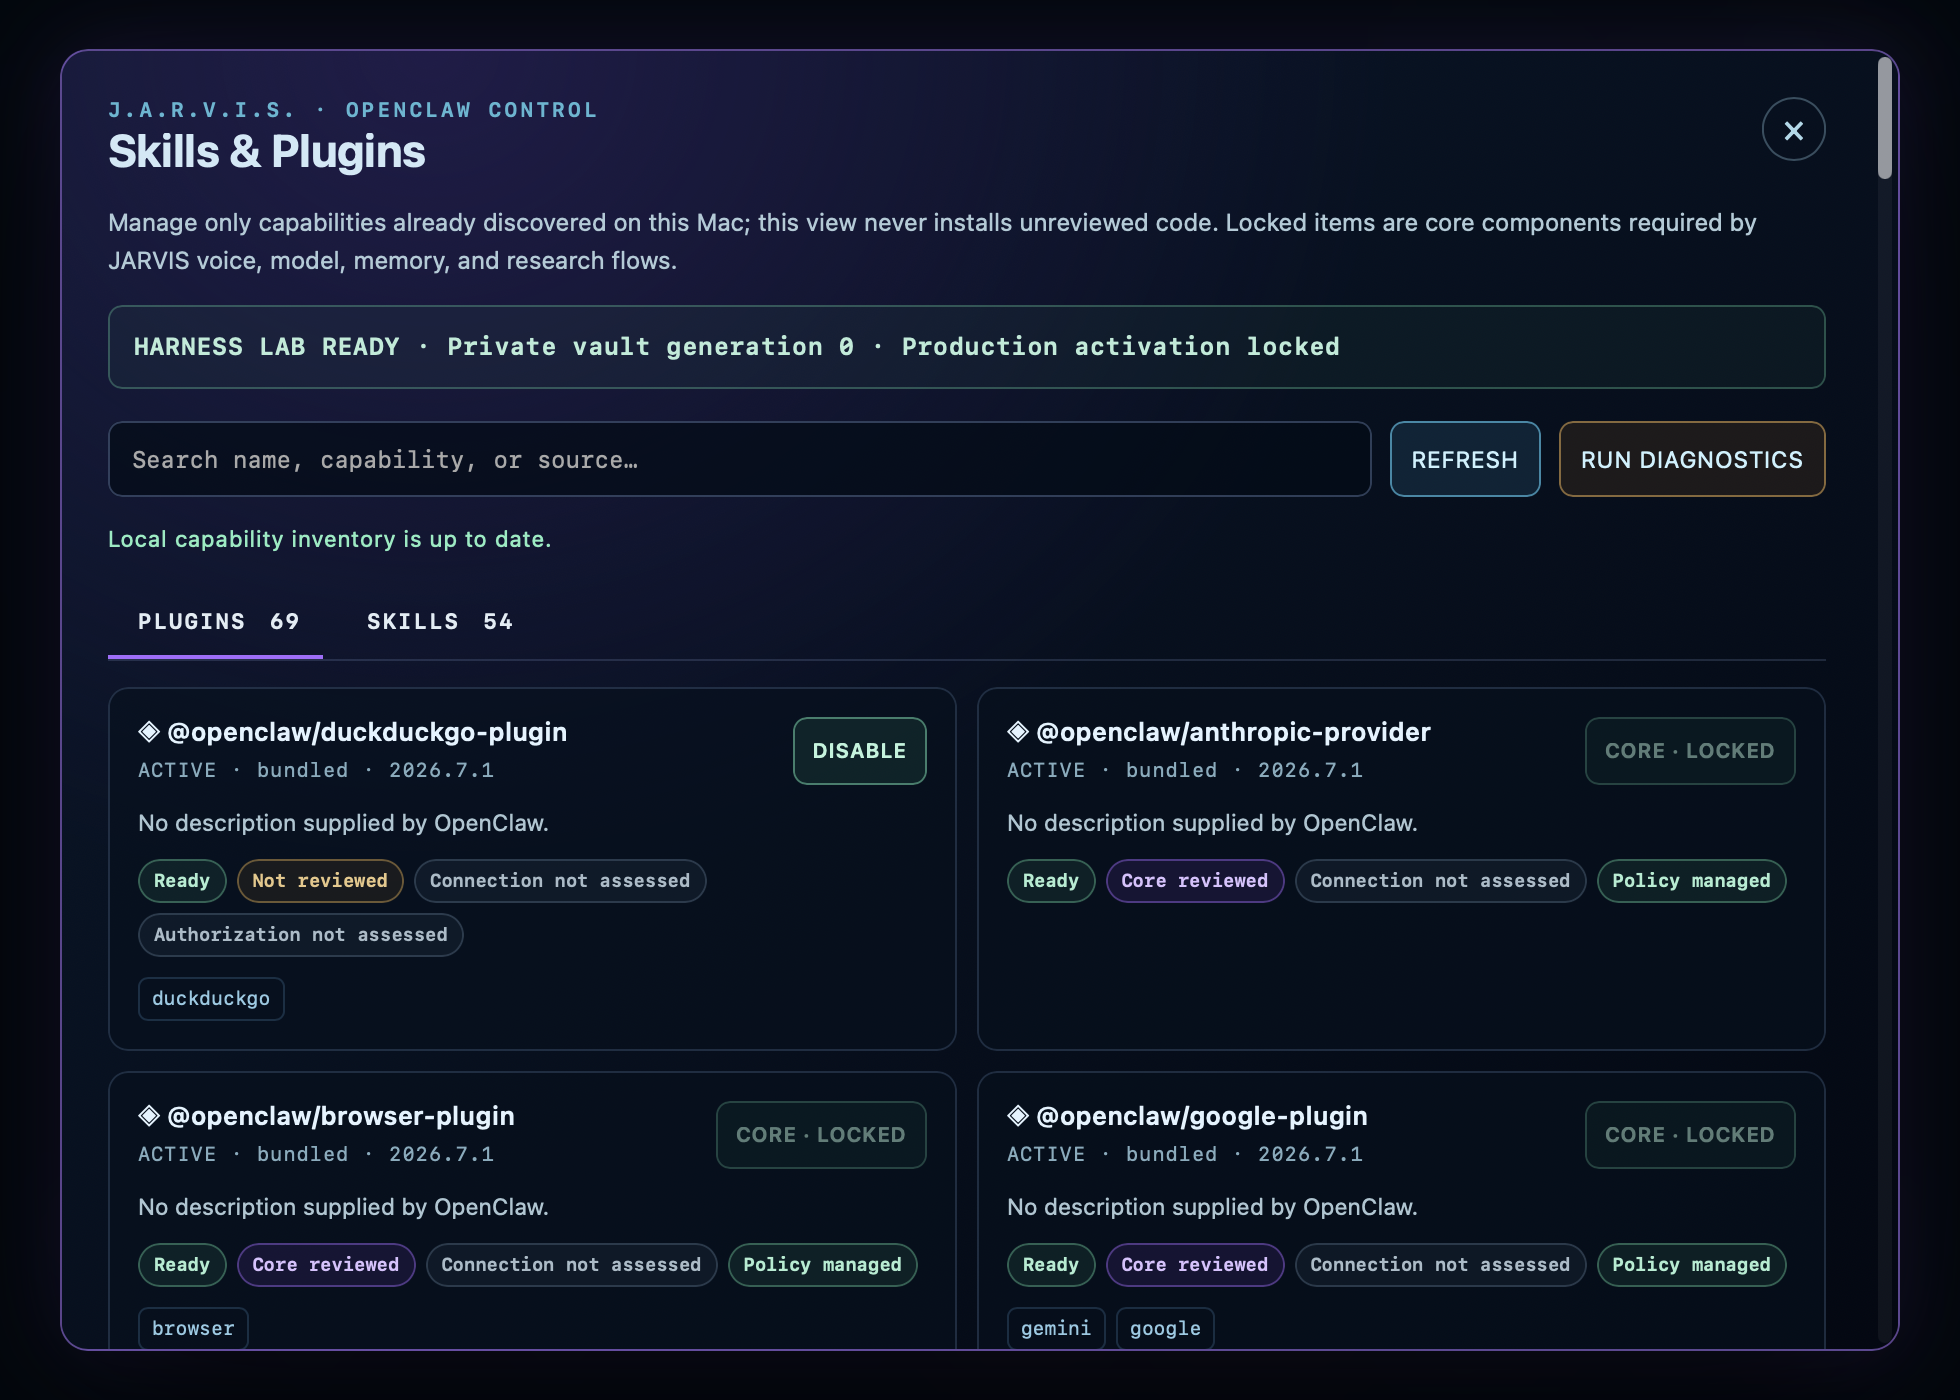Click the inventory up to date message
The height and width of the screenshot is (1400, 1960).
point(330,539)
